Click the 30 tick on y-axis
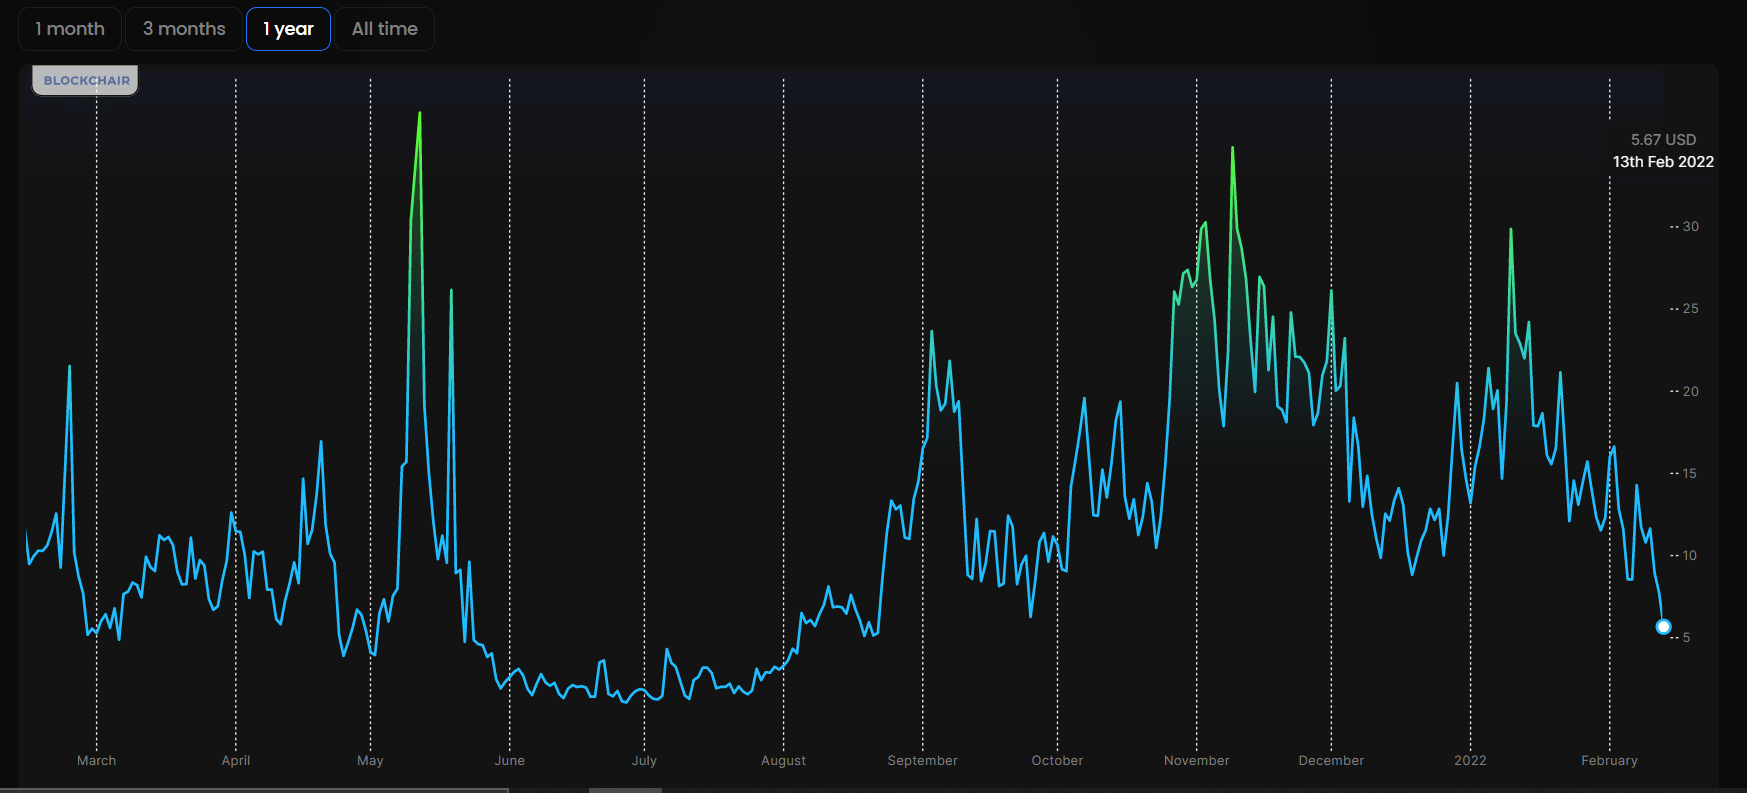 coord(1690,227)
